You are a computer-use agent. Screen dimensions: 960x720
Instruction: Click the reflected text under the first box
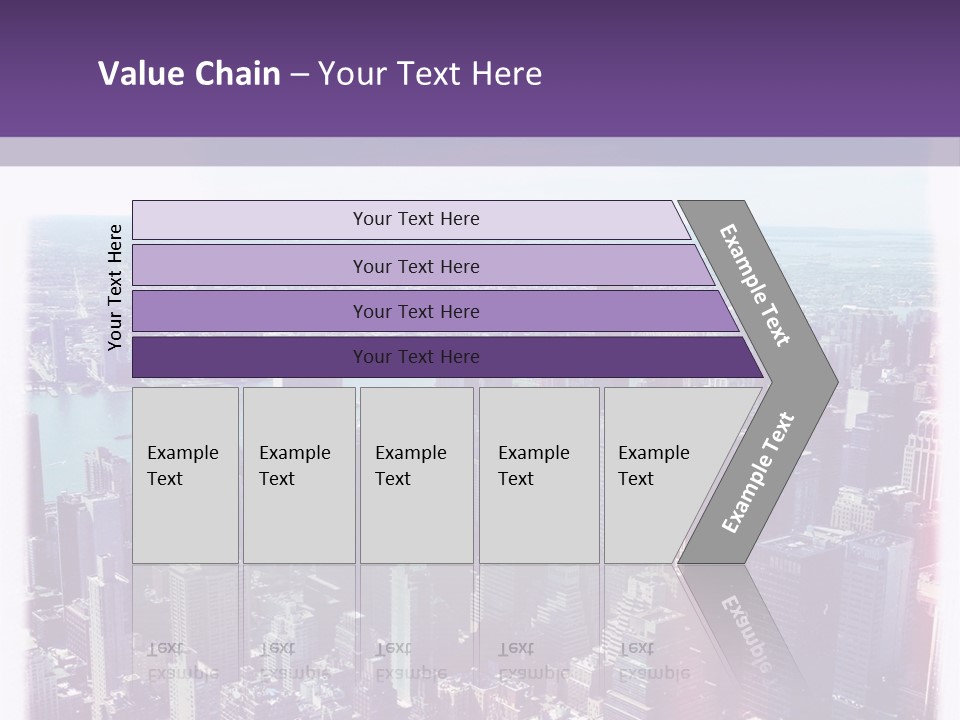(183, 660)
